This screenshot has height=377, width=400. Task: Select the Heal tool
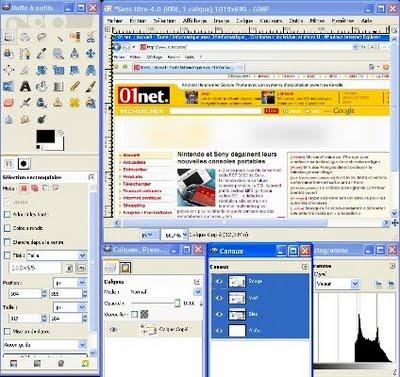74,103
